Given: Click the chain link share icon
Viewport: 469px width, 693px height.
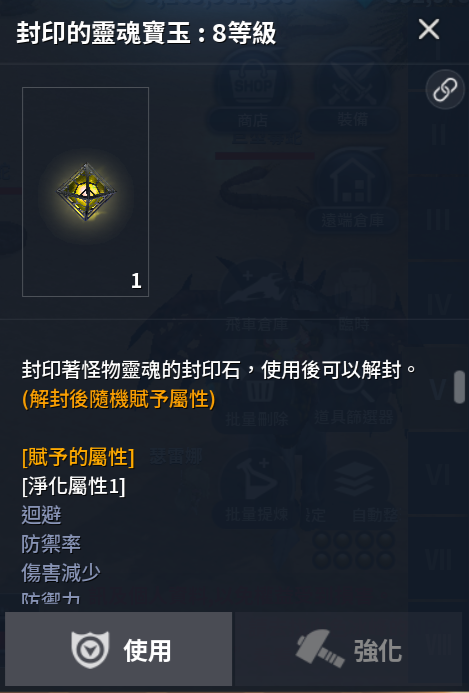Looking at the screenshot, I should pos(445,90).
